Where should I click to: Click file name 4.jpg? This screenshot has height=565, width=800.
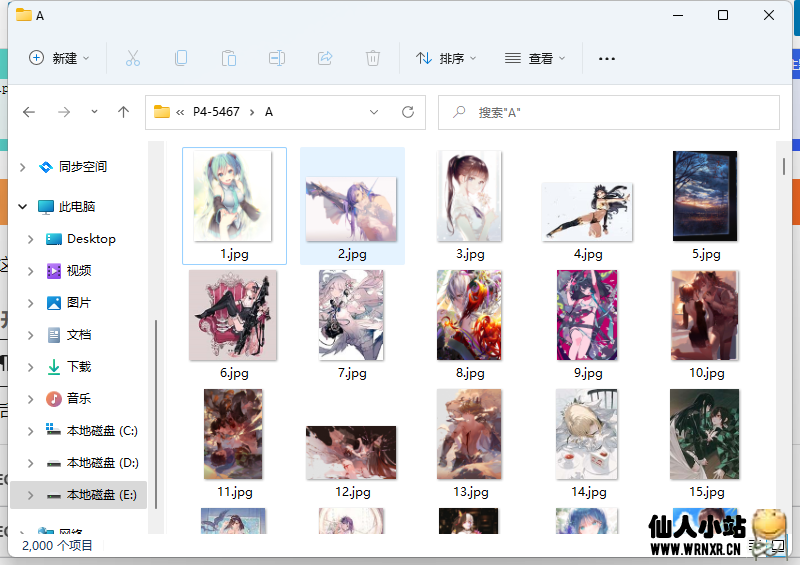588,254
